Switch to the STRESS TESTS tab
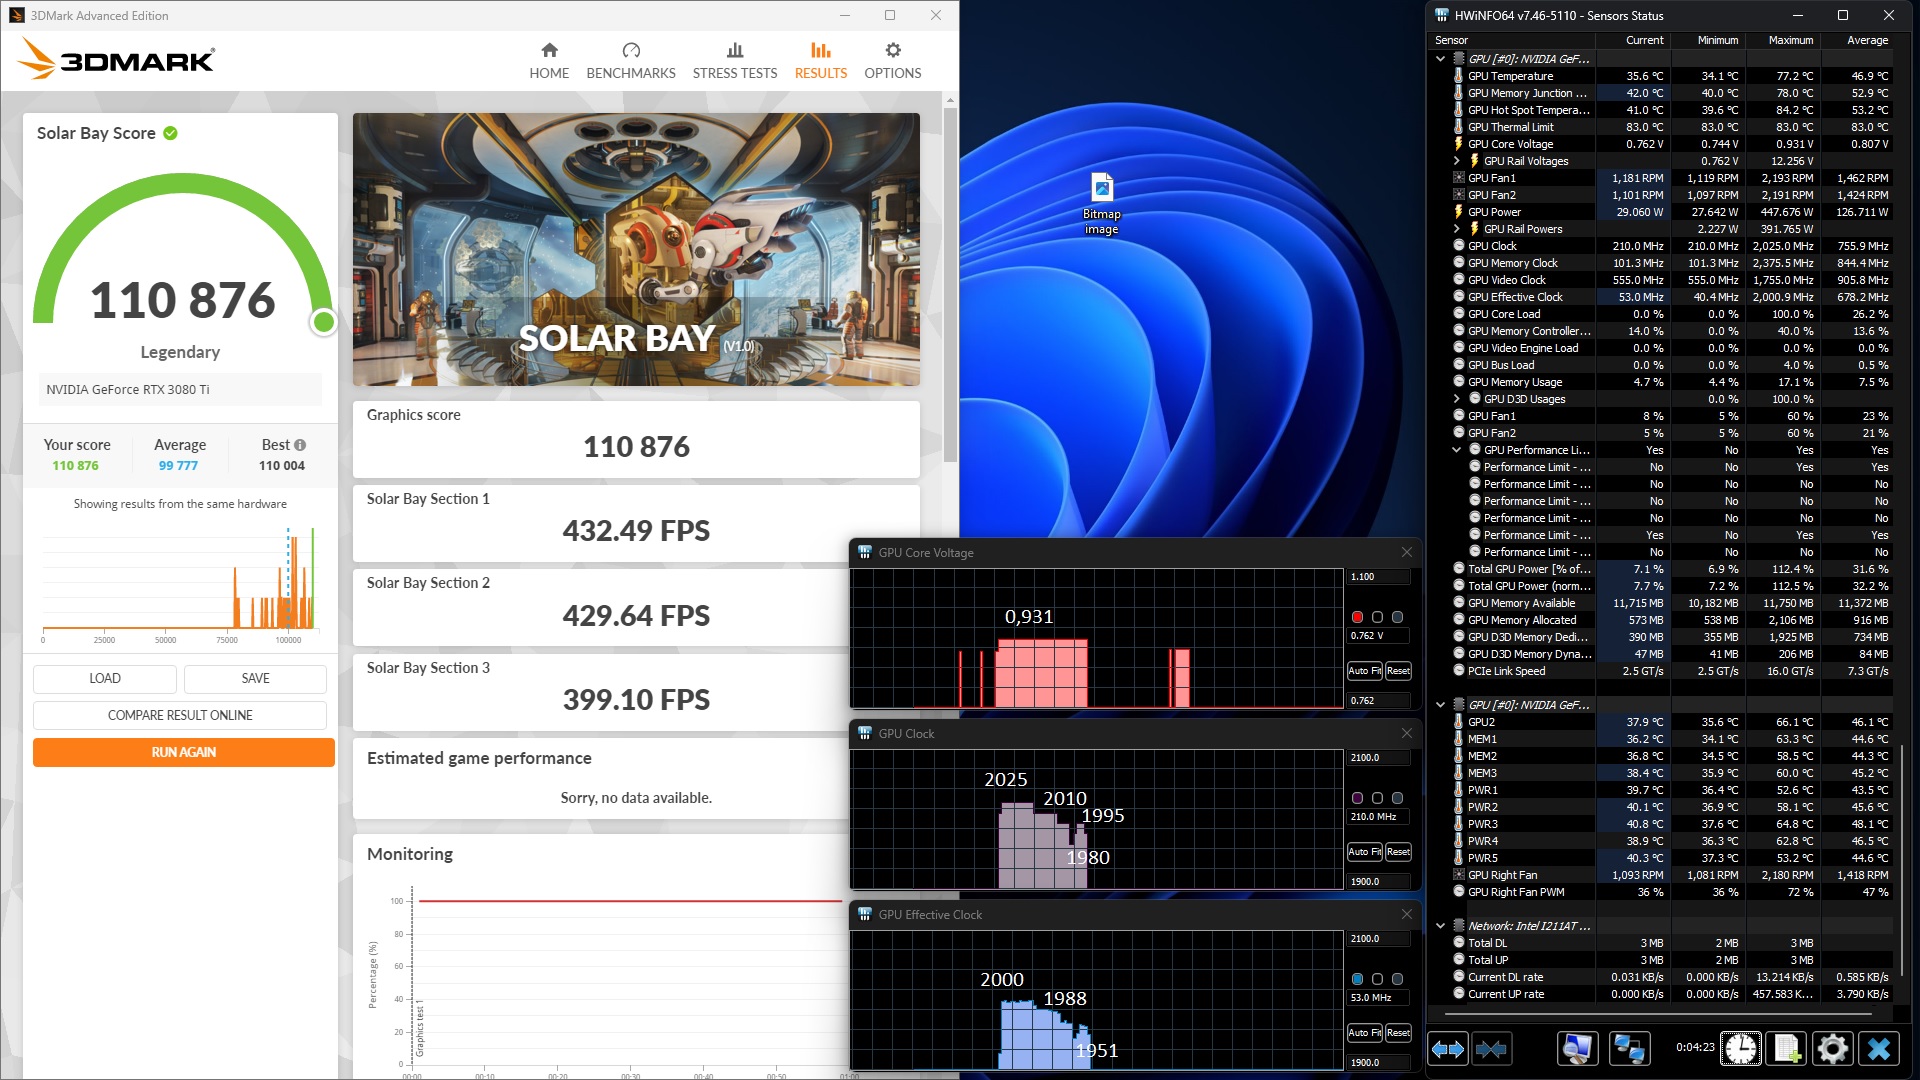The height and width of the screenshot is (1080, 1920). pos(734,61)
